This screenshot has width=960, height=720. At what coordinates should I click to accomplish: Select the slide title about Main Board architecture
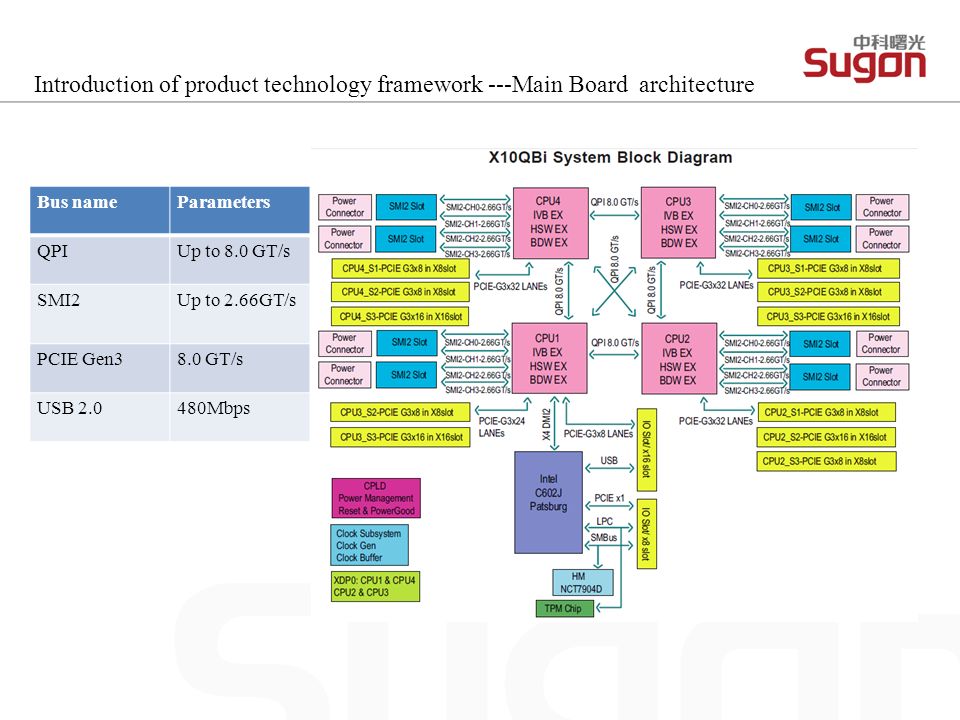394,84
